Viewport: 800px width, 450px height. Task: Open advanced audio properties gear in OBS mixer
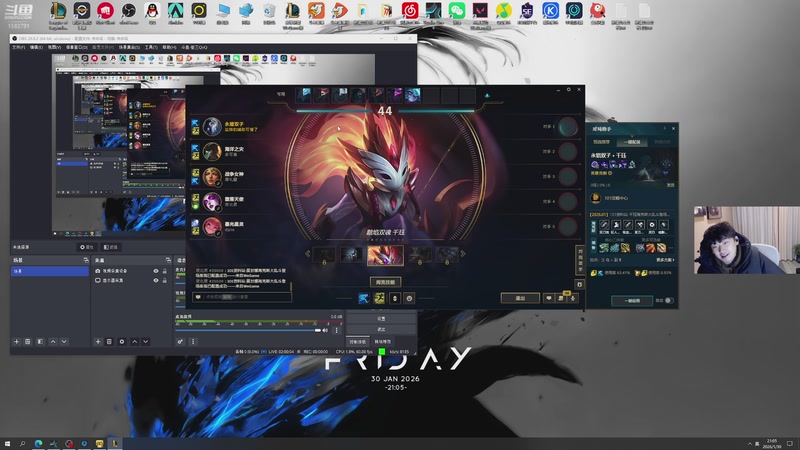click(x=180, y=341)
